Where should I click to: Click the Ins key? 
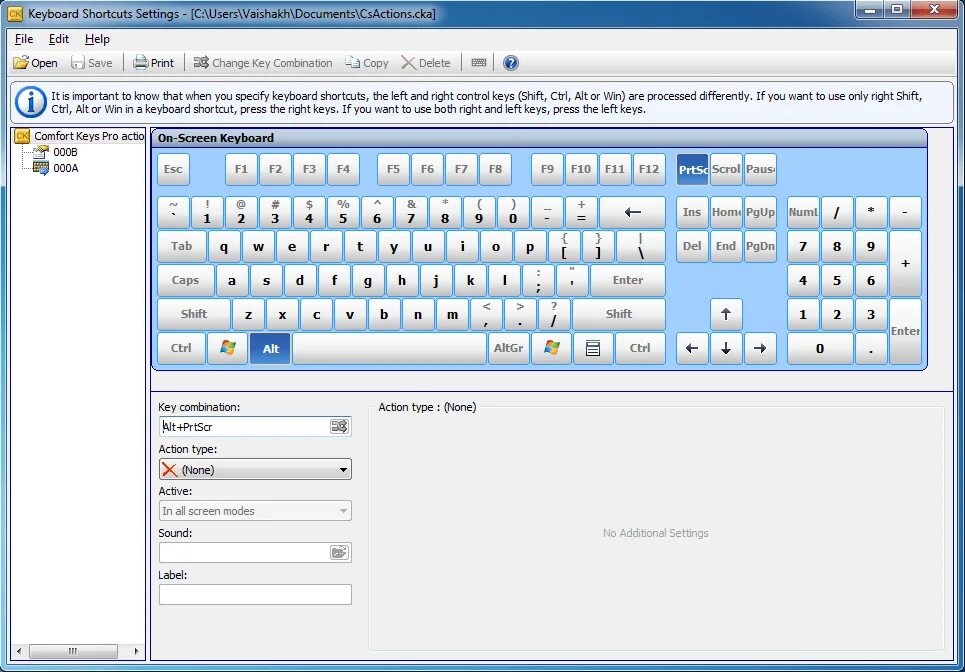point(692,213)
